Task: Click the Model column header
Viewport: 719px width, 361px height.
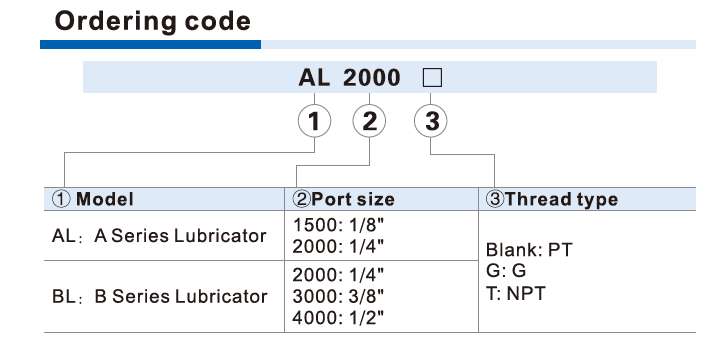Action: click(93, 199)
